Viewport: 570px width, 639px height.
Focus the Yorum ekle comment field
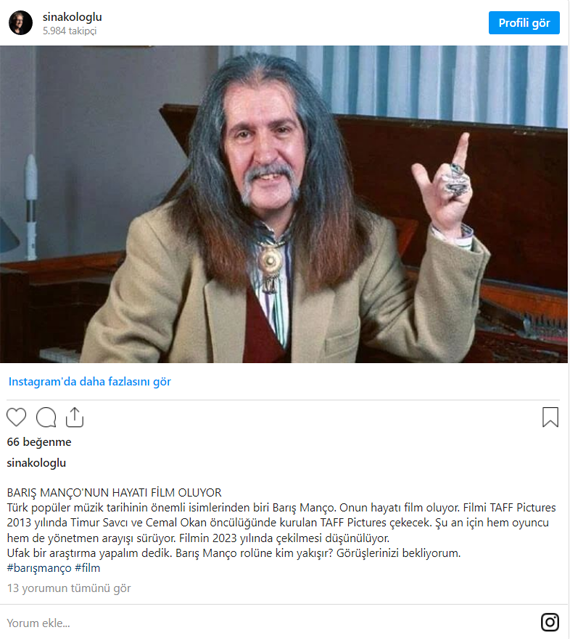269,623
